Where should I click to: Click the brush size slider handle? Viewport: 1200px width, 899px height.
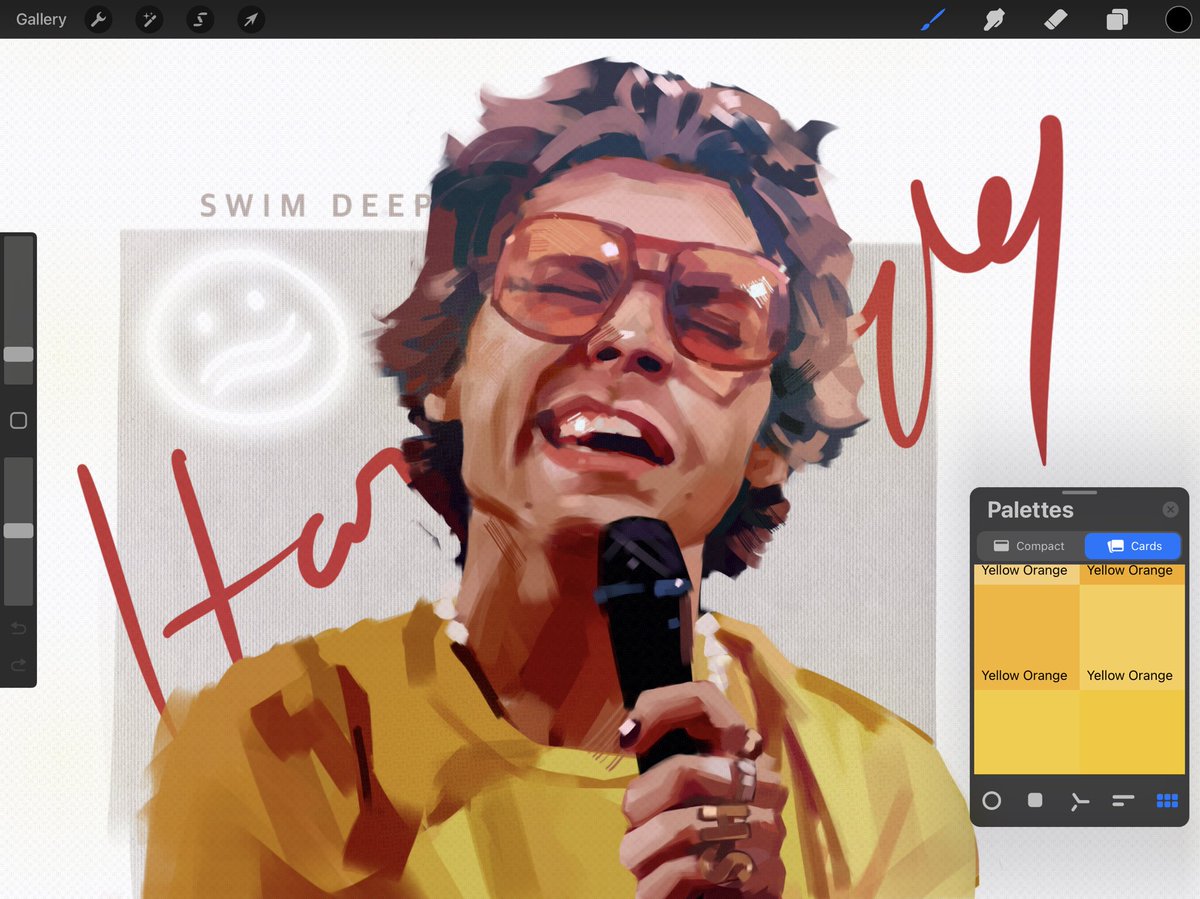[x=18, y=354]
